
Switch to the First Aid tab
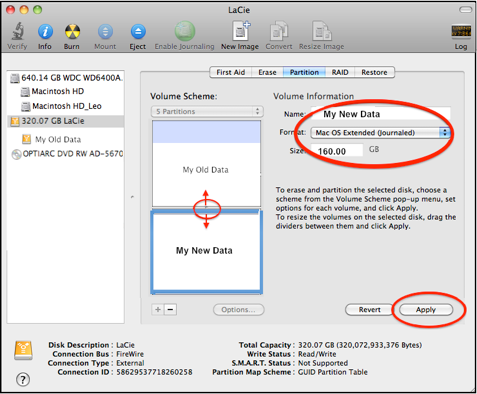(231, 72)
